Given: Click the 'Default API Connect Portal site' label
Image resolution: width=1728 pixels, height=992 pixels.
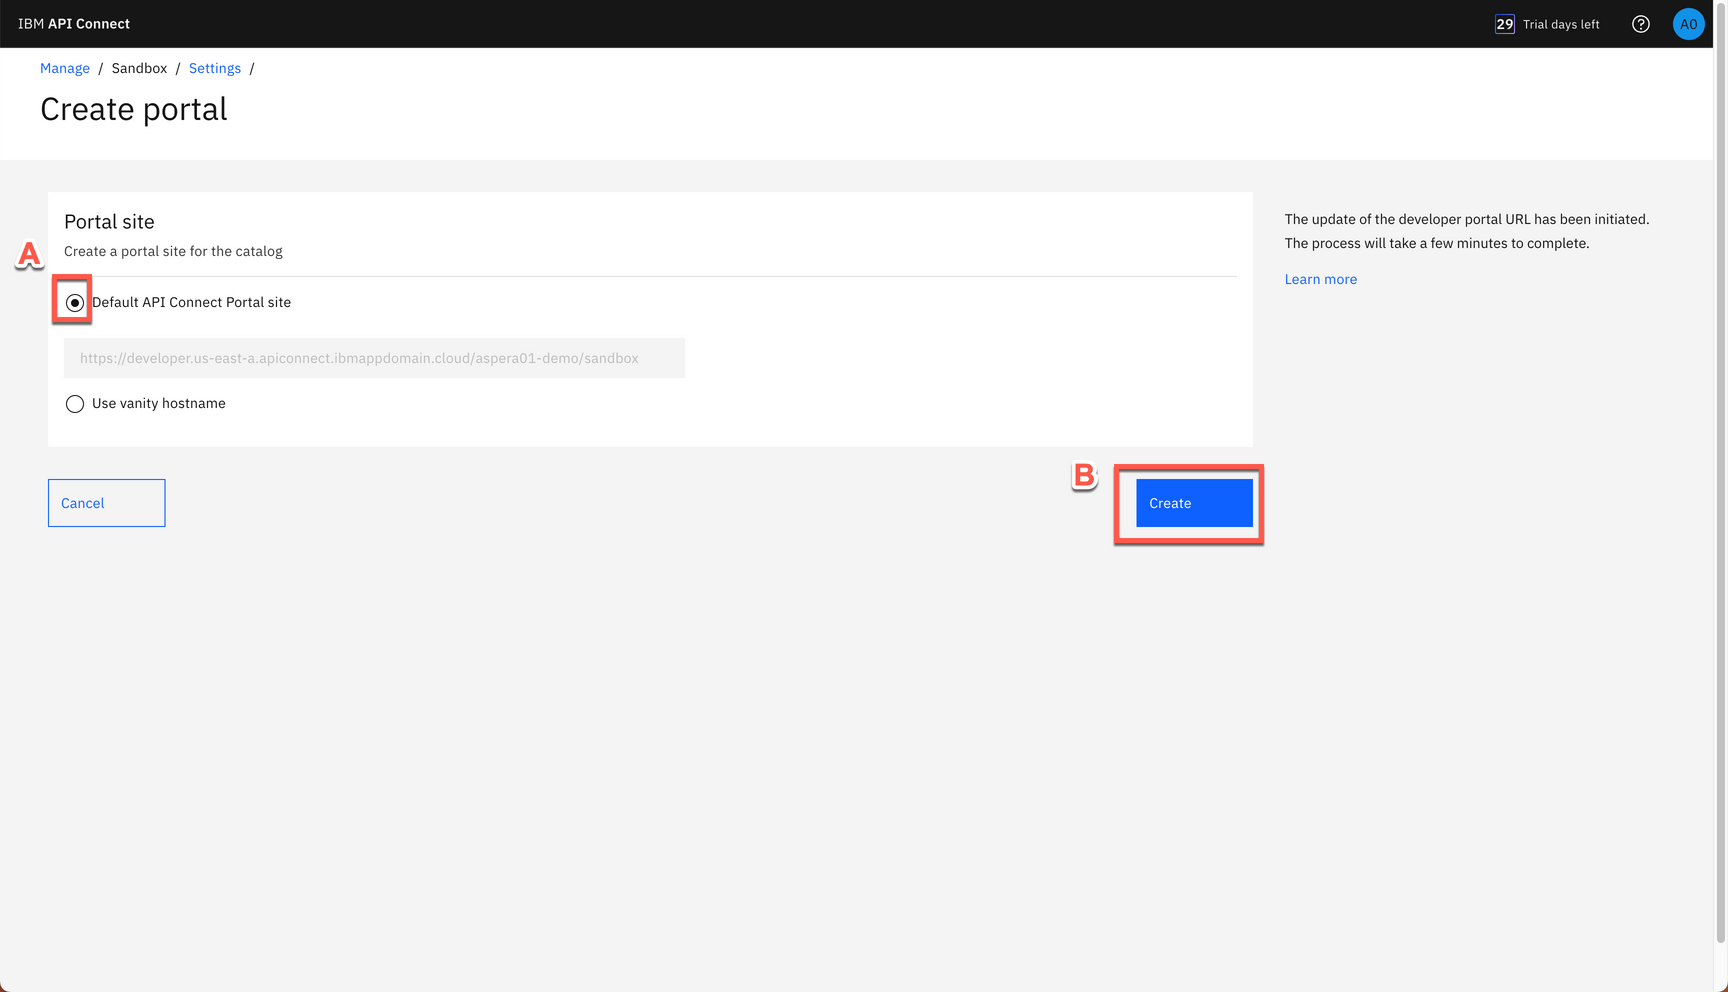Looking at the screenshot, I should pyautogui.click(x=191, y=302).
